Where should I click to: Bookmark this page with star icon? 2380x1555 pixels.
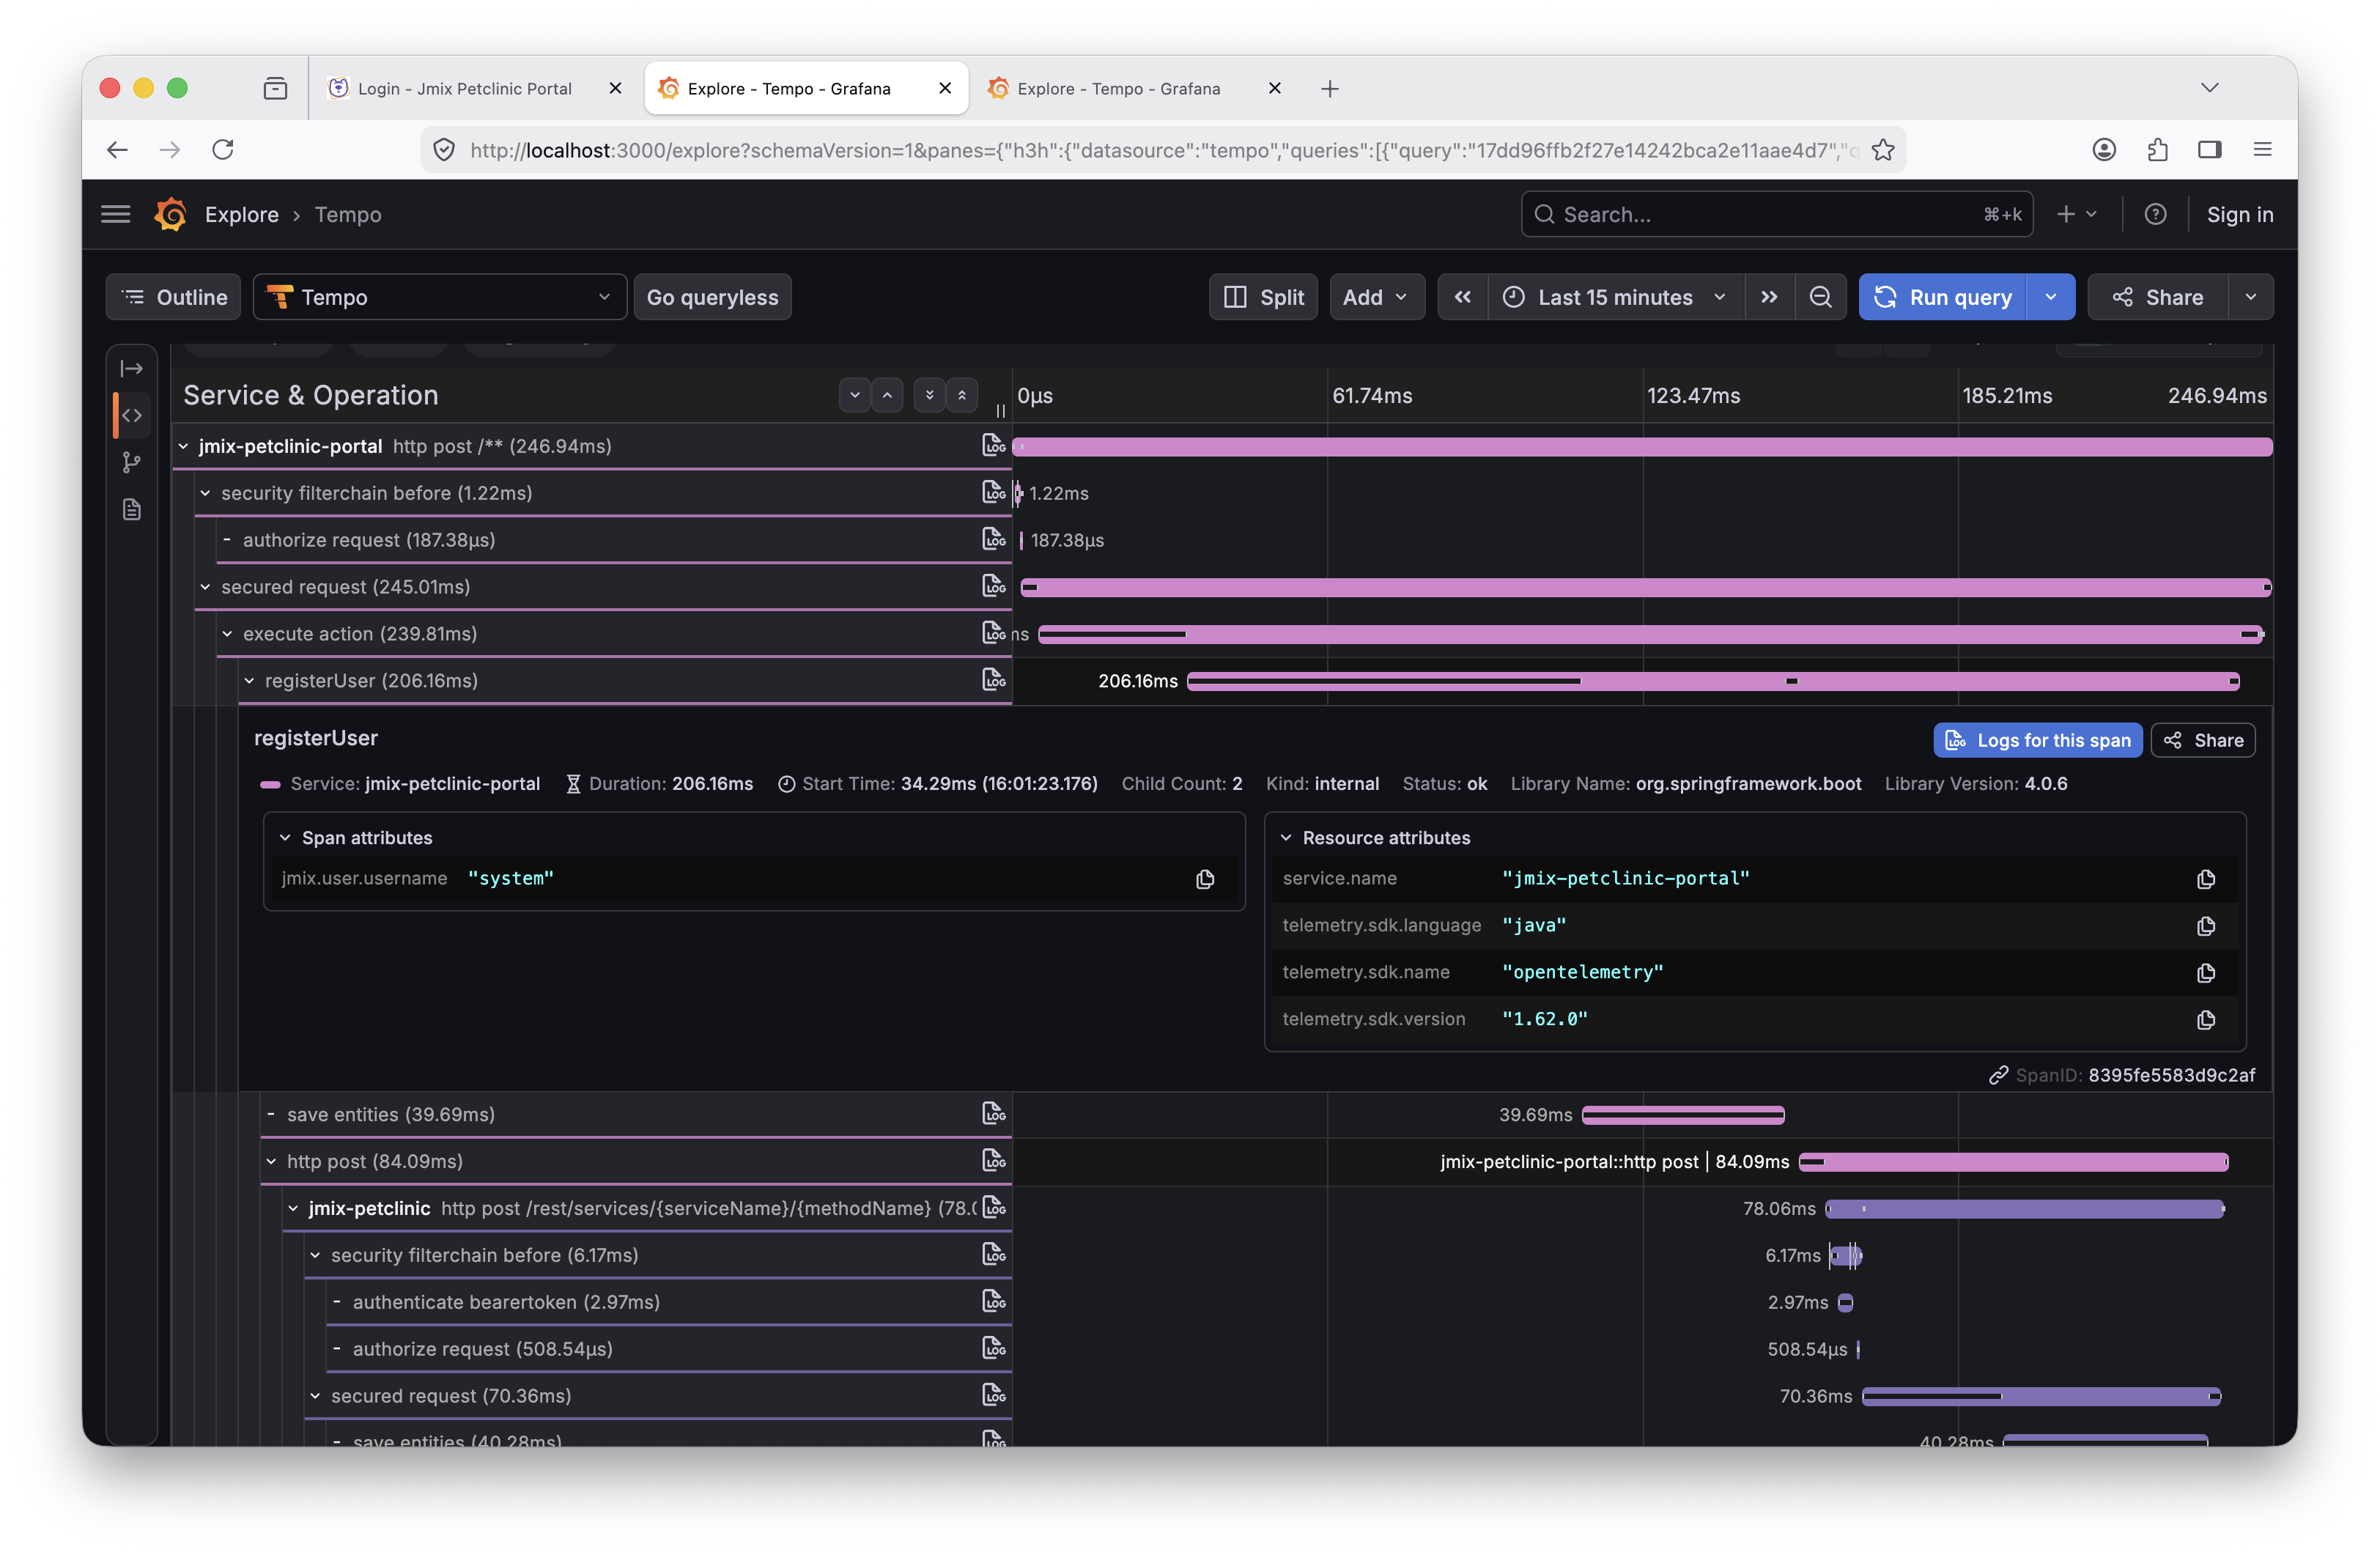click(x=1883, y=149)
